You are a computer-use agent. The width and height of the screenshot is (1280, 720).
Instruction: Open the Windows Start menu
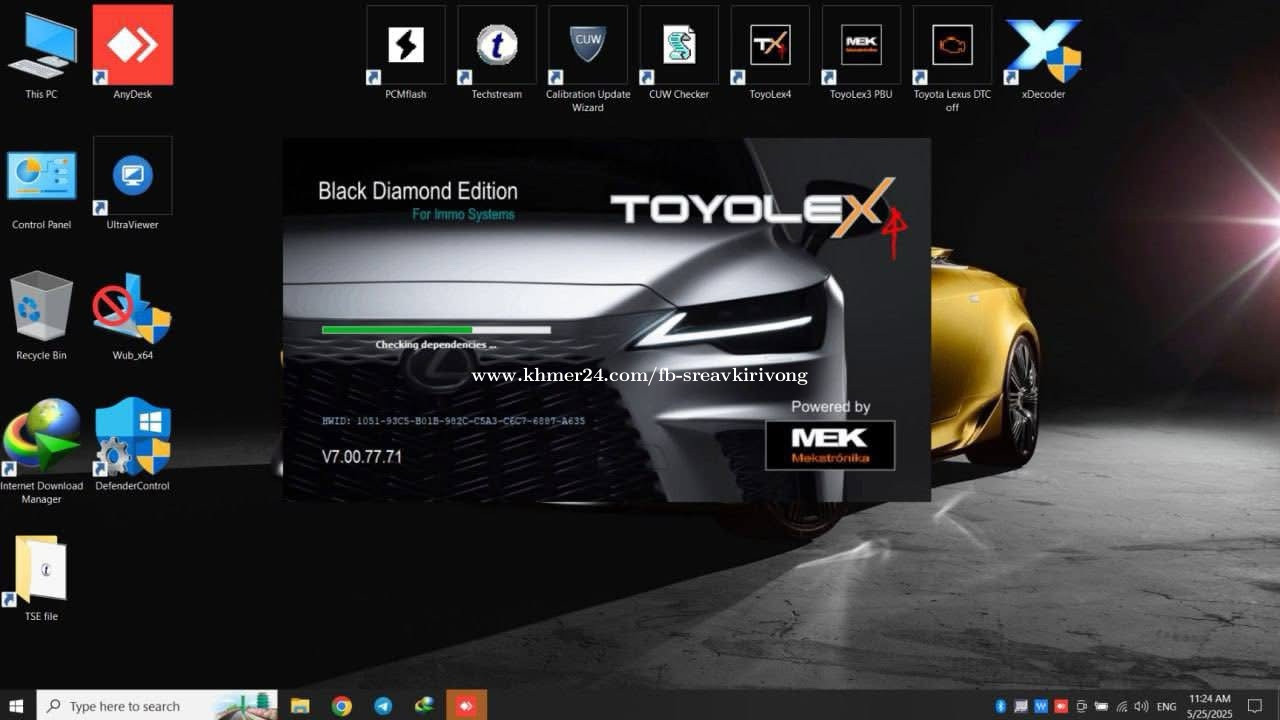(x=16, y=706)
